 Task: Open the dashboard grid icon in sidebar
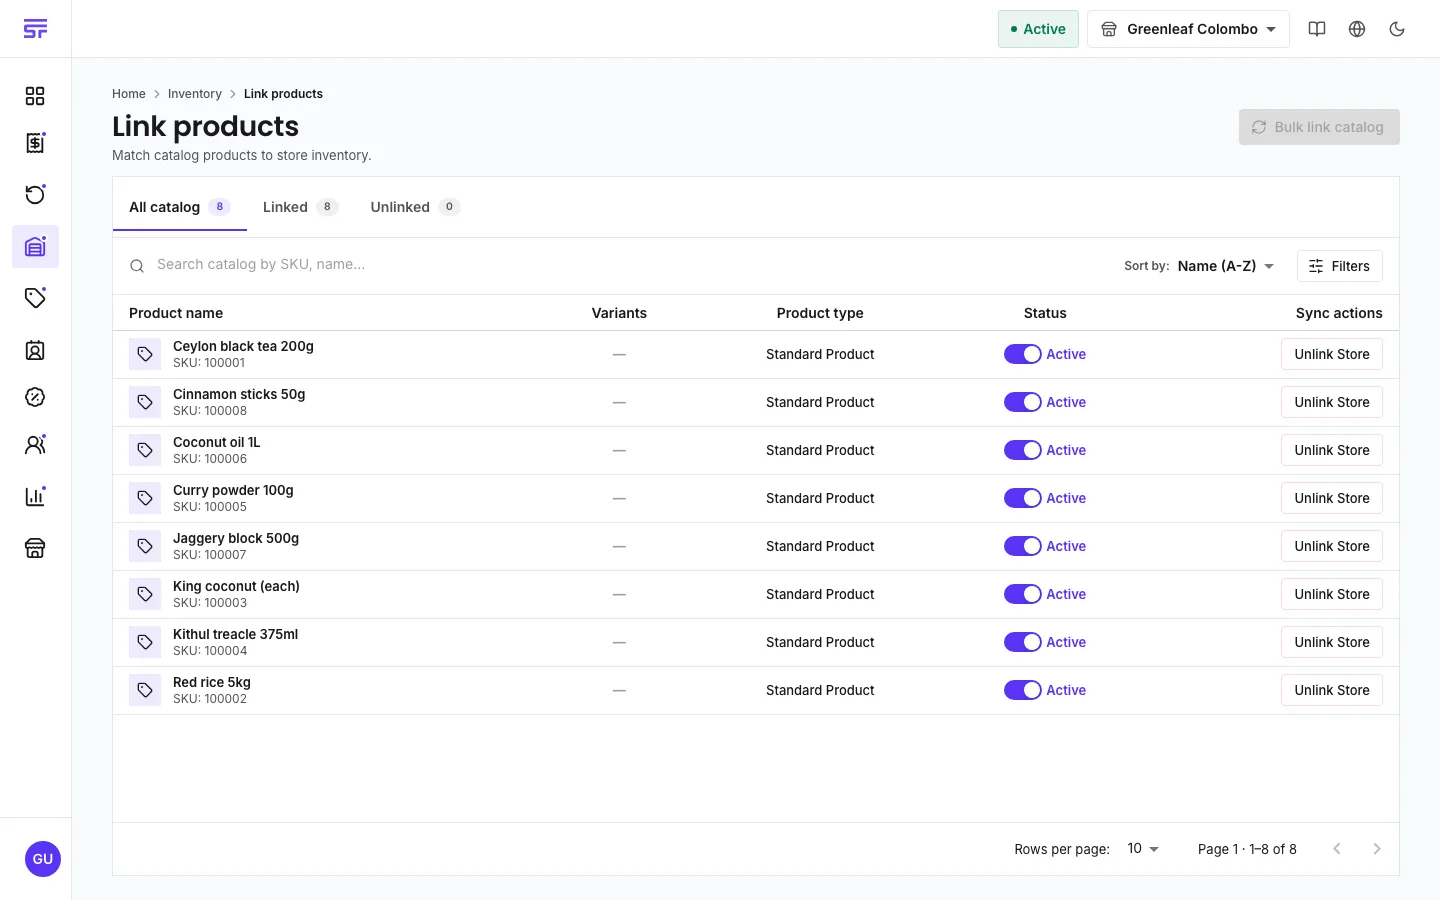tap(35, 96)
